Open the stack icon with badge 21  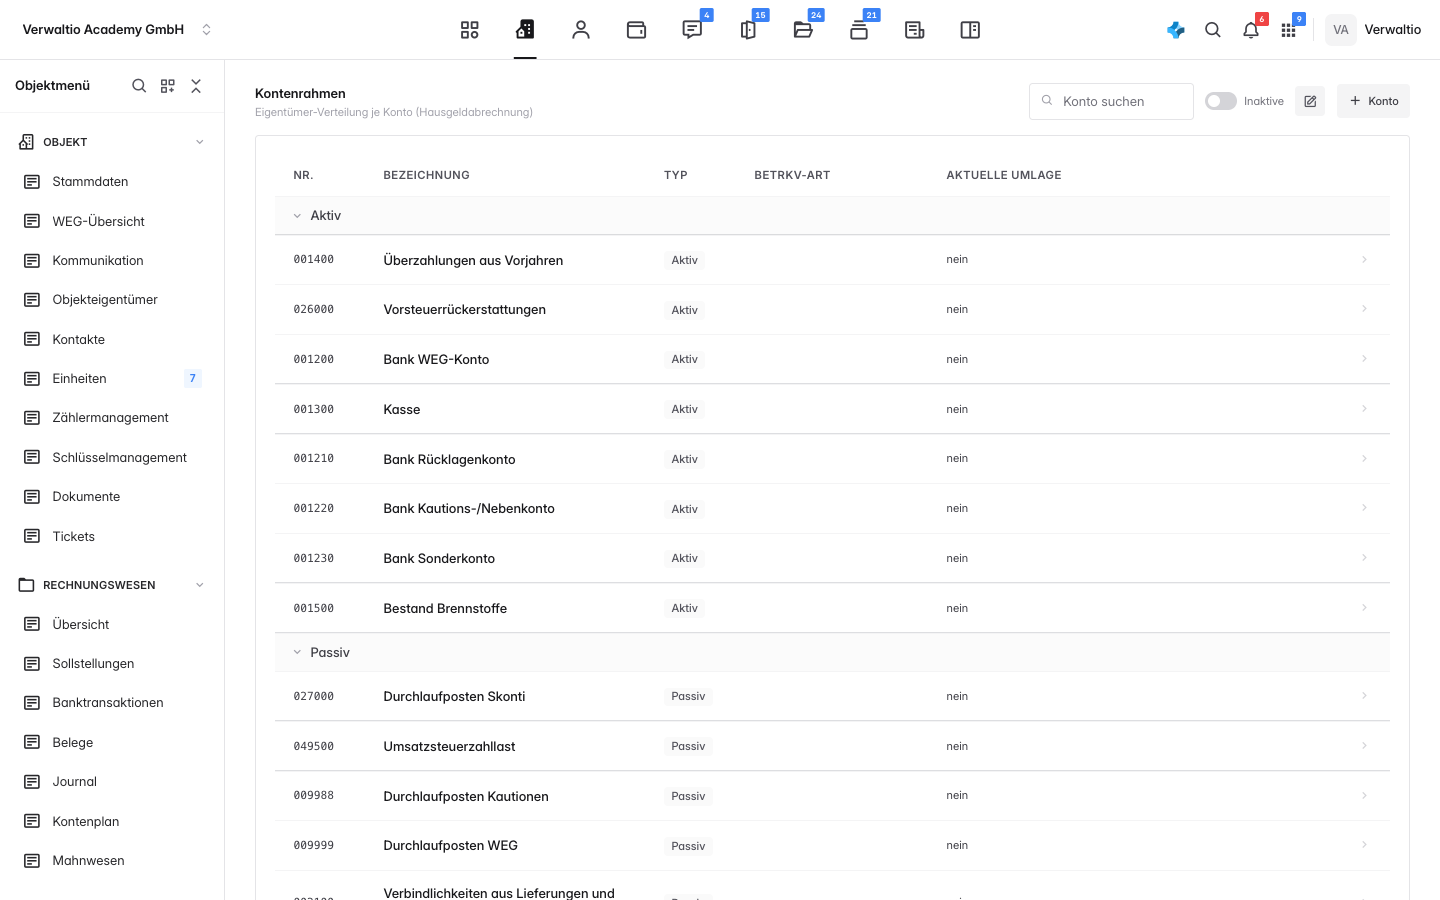click(859, 30)
